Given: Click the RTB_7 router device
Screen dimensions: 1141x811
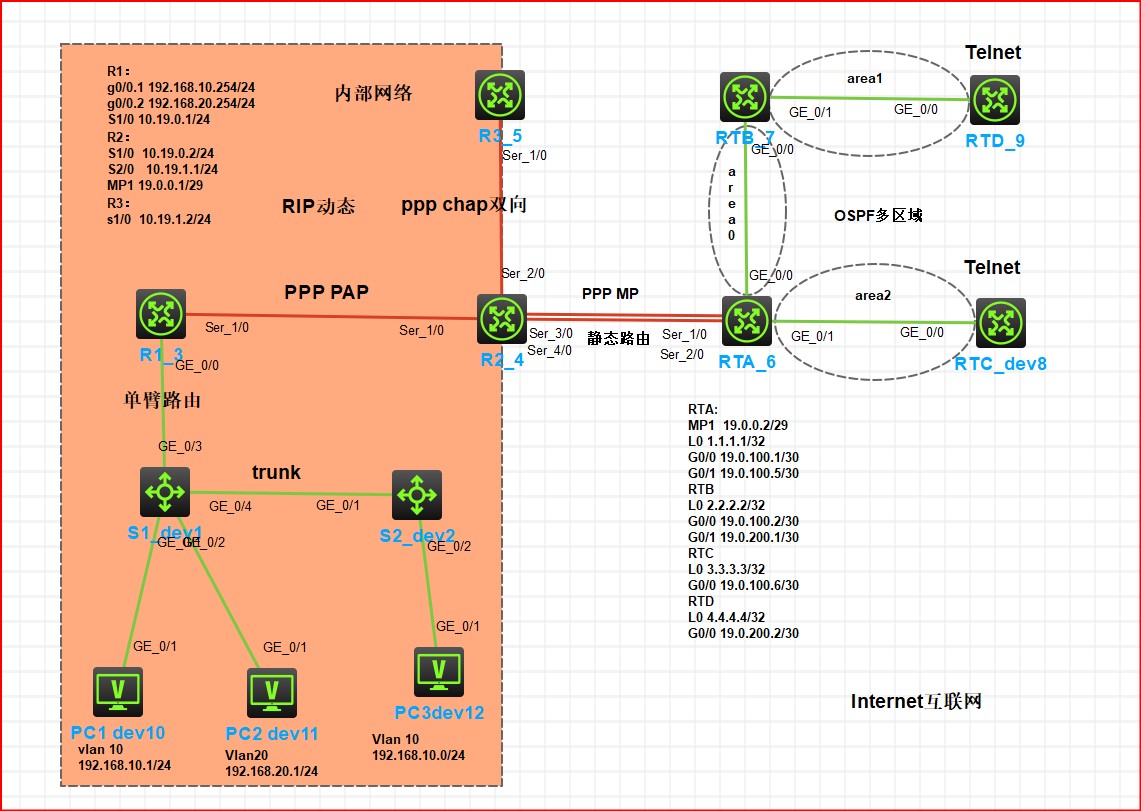Looking at the screenshot, I should (745, 97).
